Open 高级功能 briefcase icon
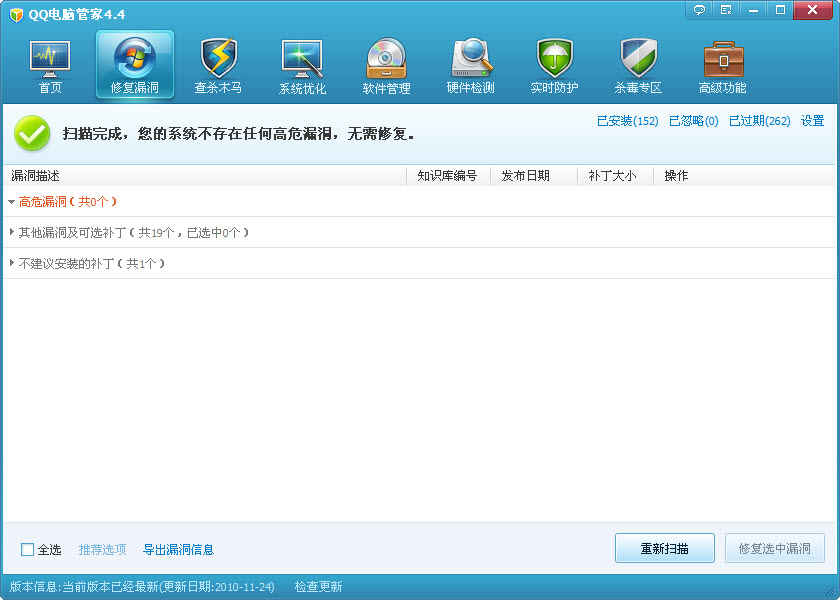 722,66
